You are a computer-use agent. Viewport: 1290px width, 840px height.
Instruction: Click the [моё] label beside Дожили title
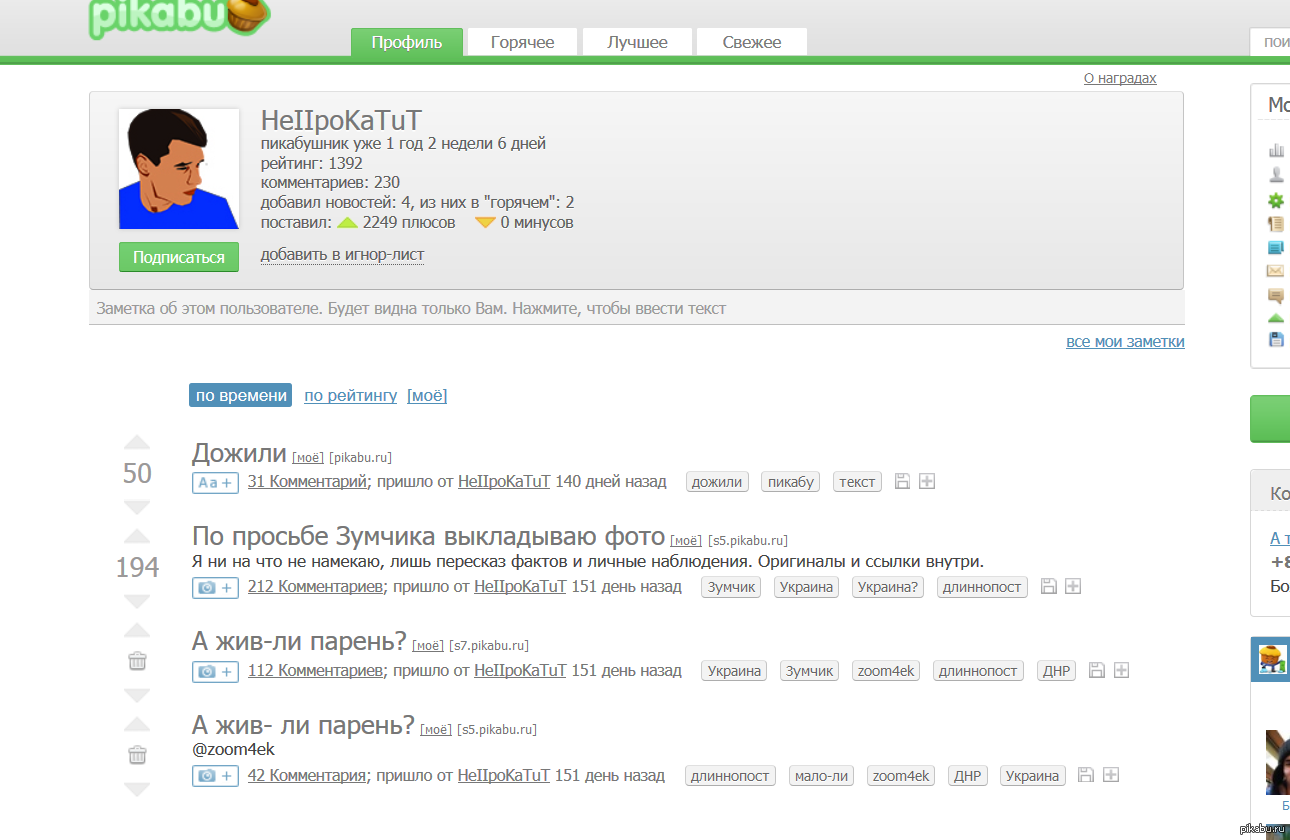point(308,457)
